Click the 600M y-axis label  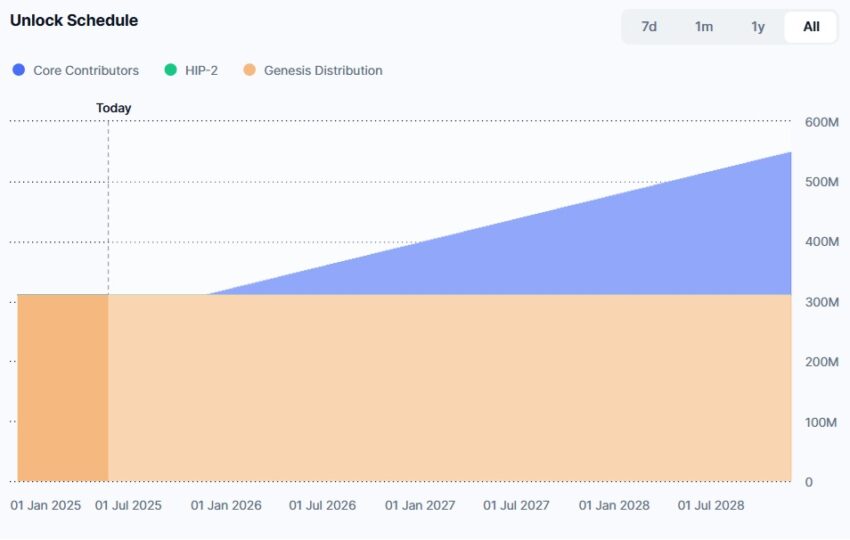click(822, 122)
